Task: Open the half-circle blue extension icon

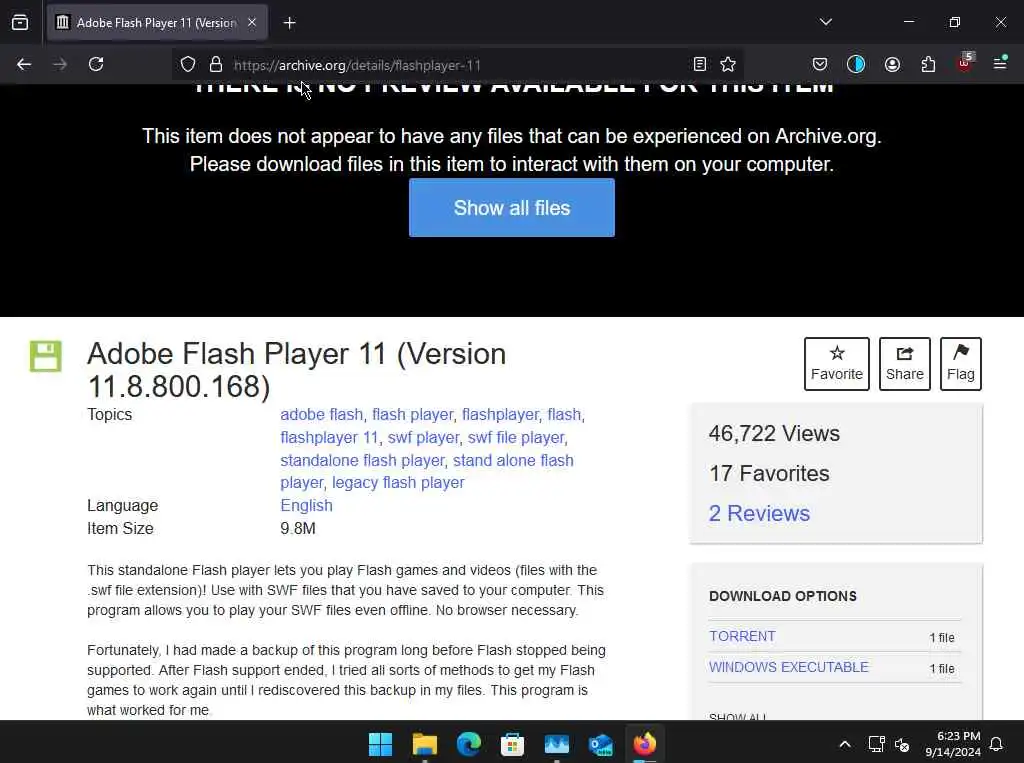Action: [856, 64]
